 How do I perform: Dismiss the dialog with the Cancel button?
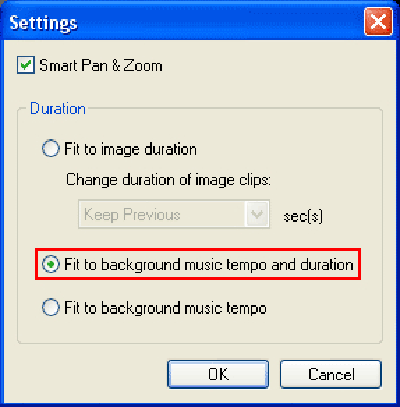pyautogui.click(x=331, y=374)
